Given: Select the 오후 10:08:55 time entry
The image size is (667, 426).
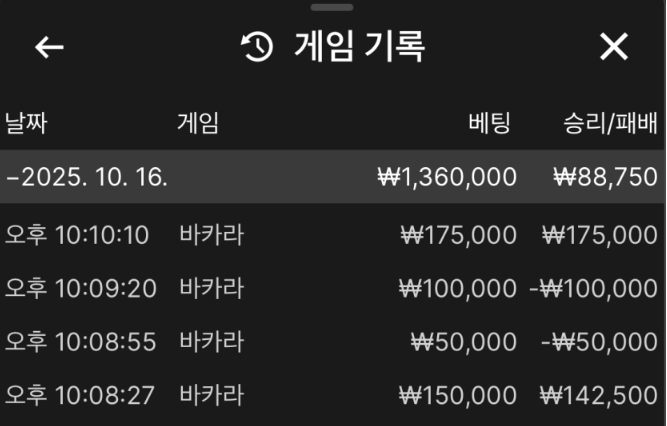Looking at the screenshot, I should pos(80,342).
